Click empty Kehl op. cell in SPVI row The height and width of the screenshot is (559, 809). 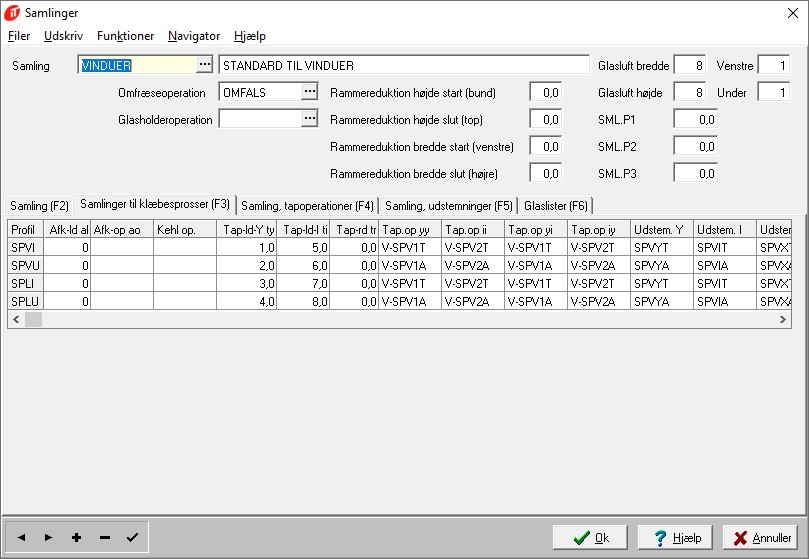click(185, 247)
